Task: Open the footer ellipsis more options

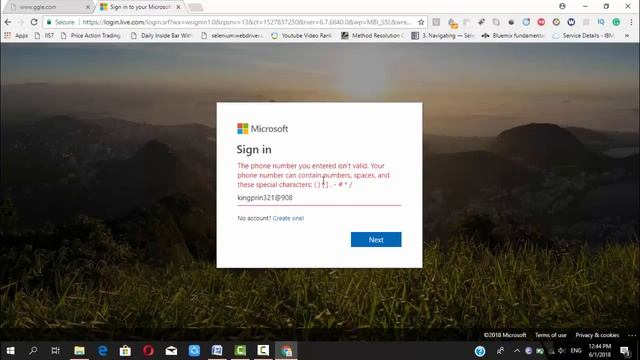Action: click(632, 335)
